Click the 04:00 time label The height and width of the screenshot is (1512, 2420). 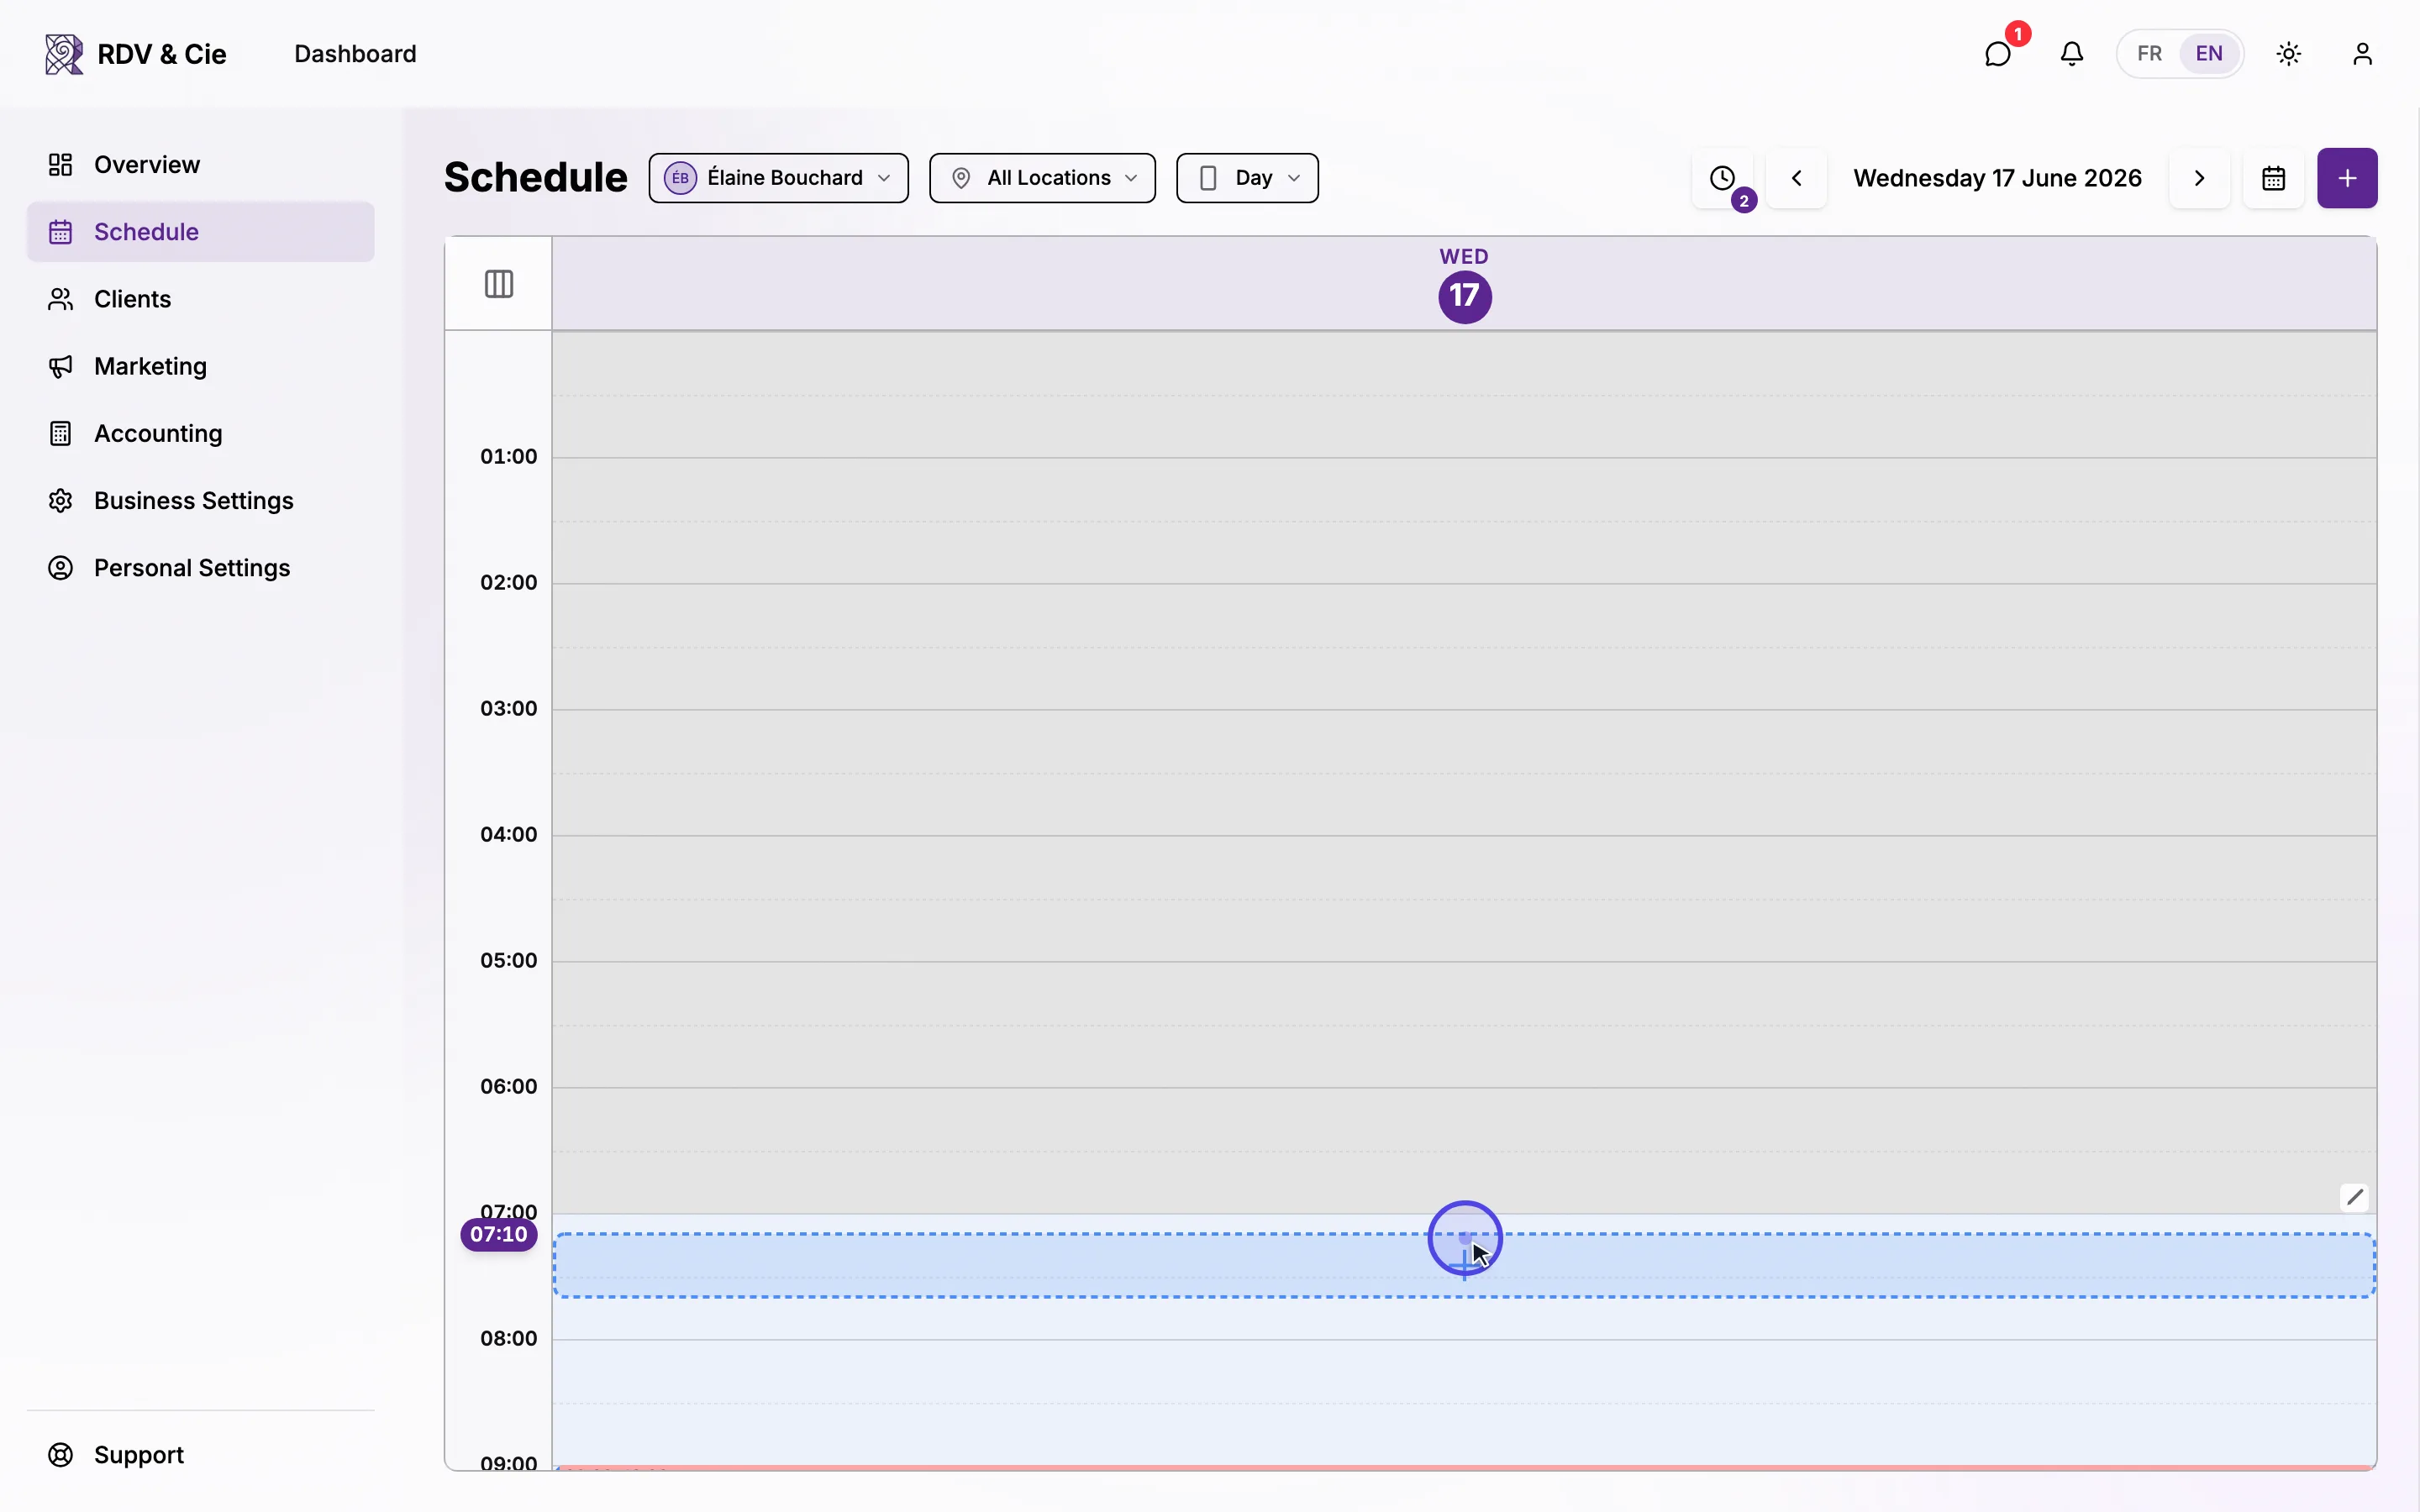tap(508, 834)
